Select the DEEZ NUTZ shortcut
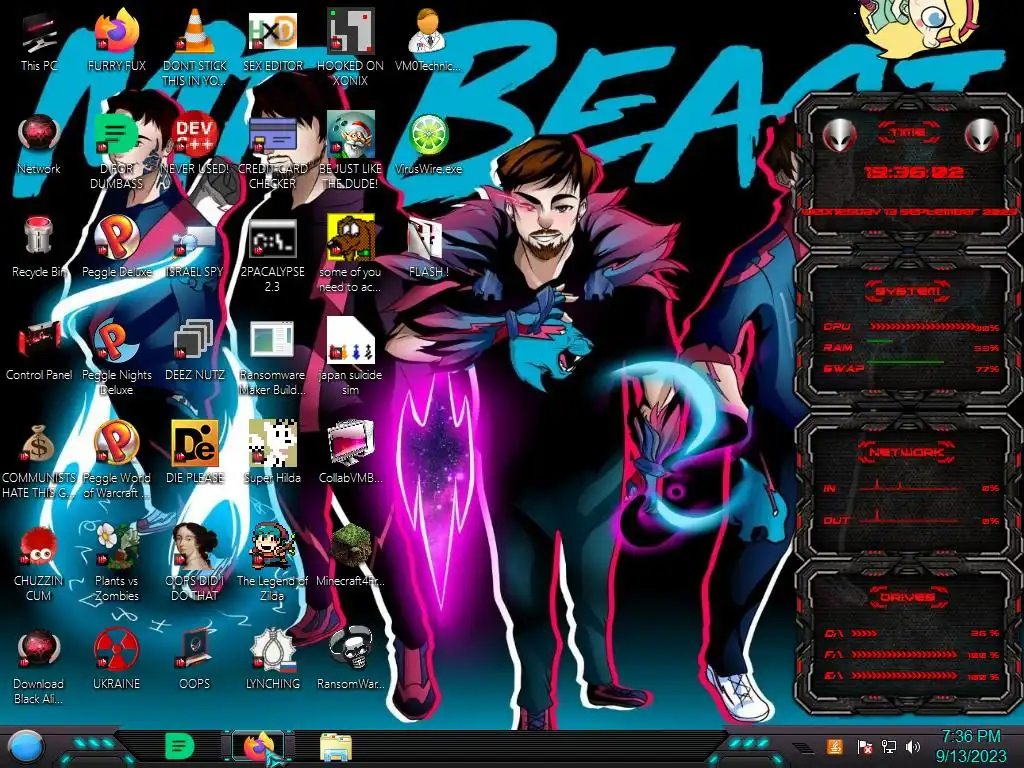The height and width of the screenshot is (768, 1024). tap(195, 340)
